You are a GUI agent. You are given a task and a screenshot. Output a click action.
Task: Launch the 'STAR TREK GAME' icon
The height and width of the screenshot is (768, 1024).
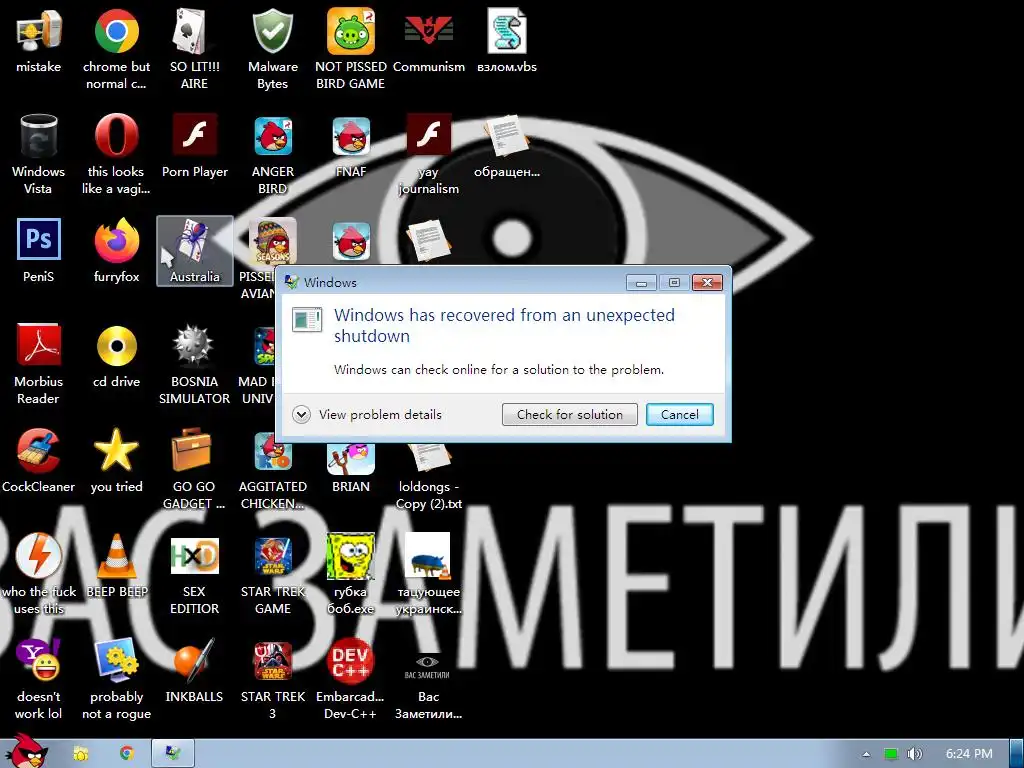point(272,555)
